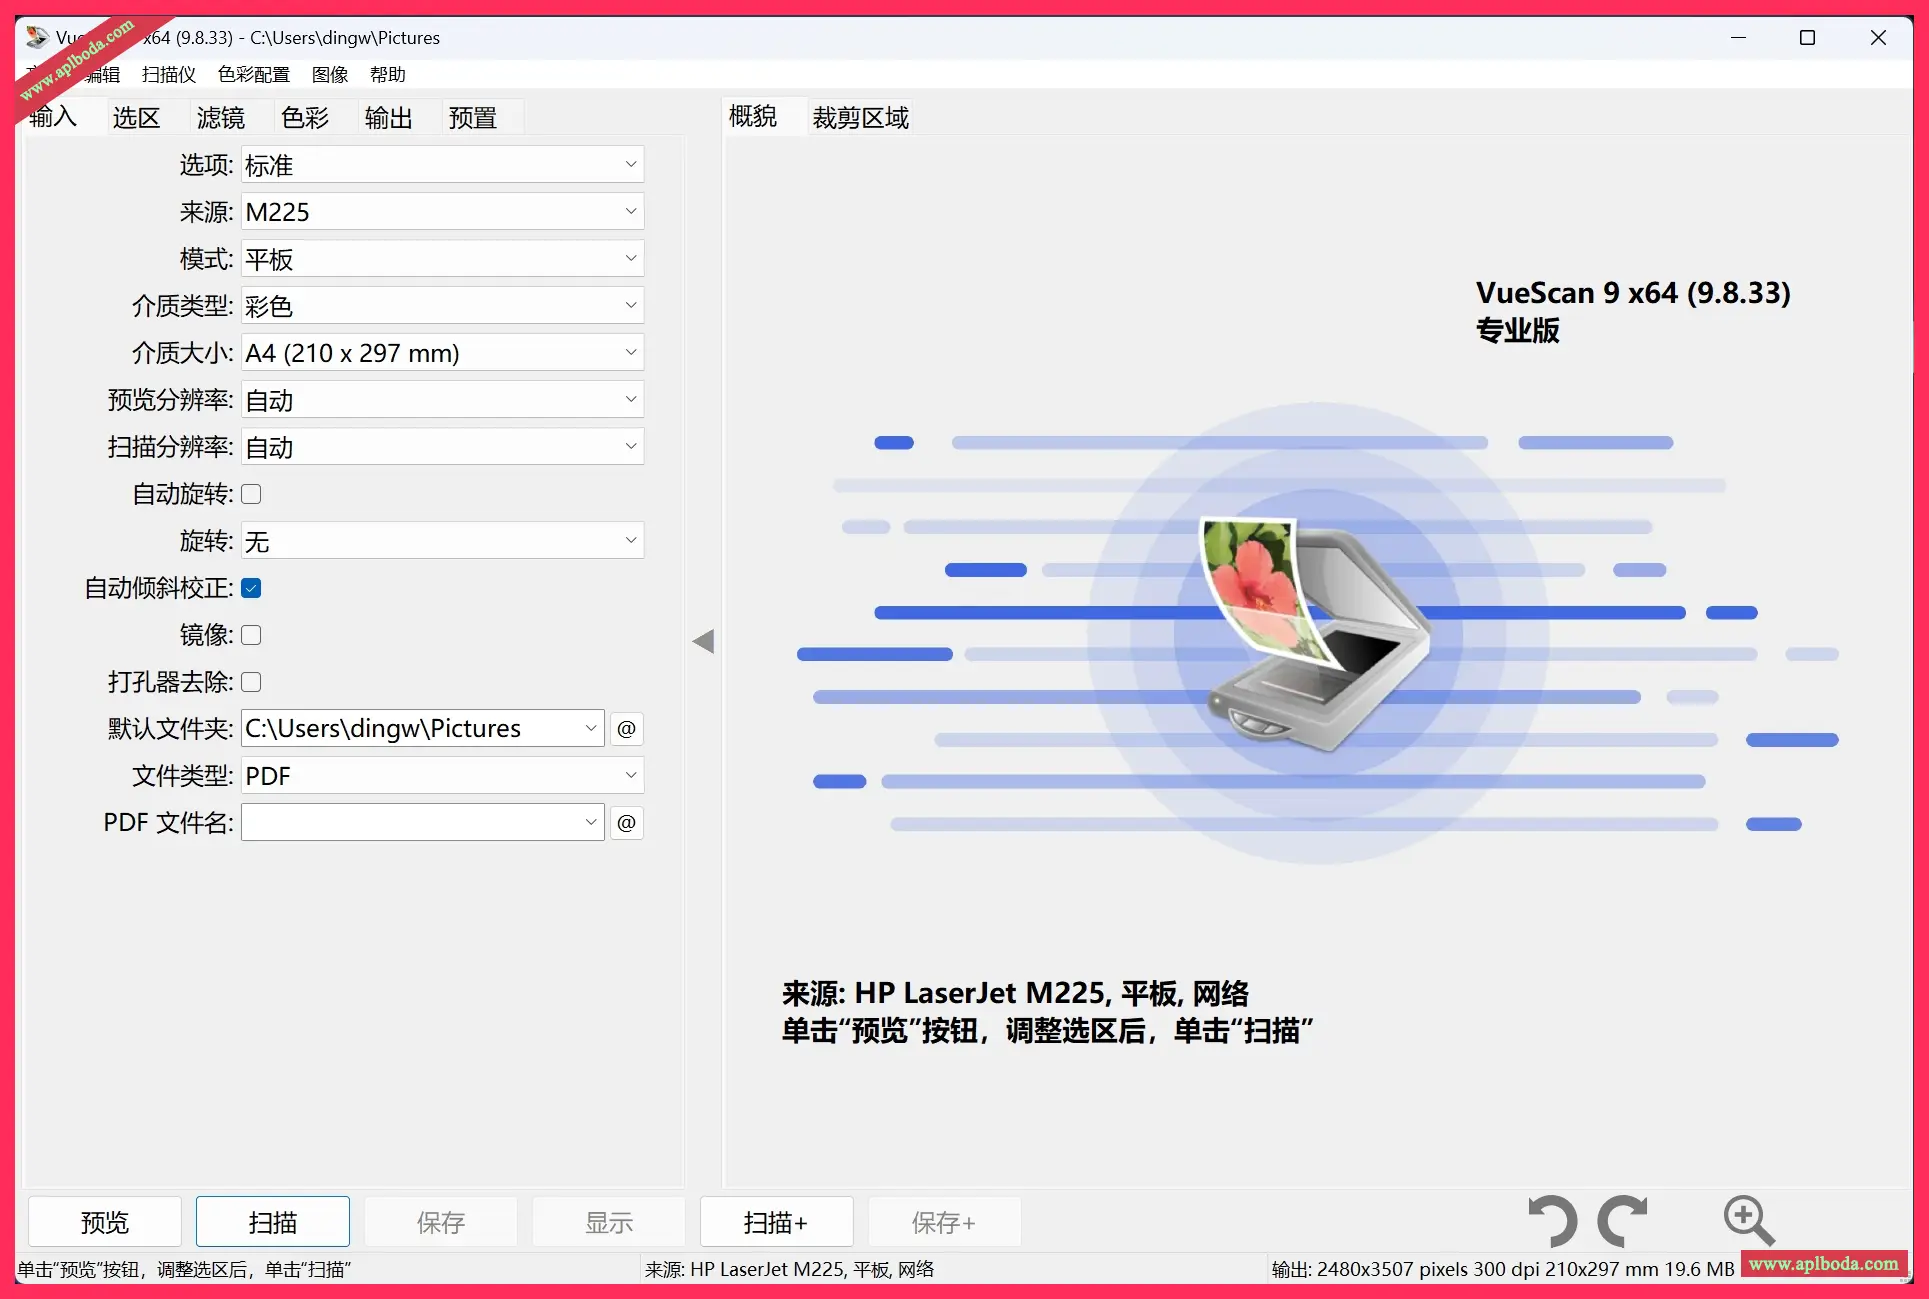Enable the 镜像 checkbox
The height and width of the screenshot is (1299, 1929).
click(x=251, y=635)
